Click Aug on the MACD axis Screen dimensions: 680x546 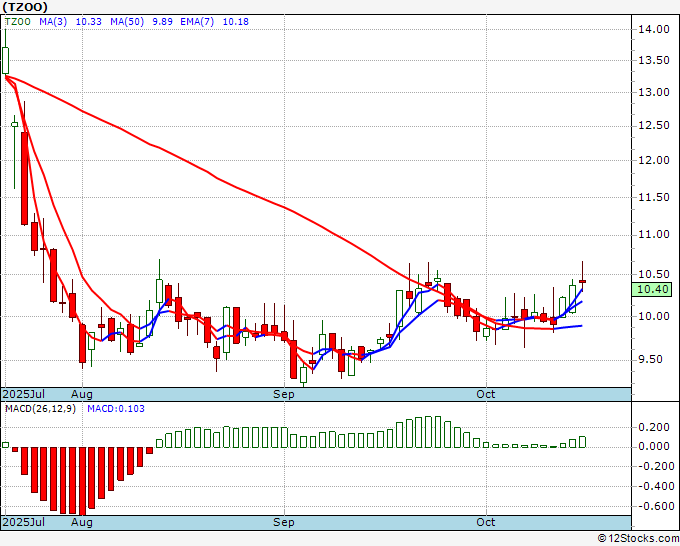pos(82,522)
